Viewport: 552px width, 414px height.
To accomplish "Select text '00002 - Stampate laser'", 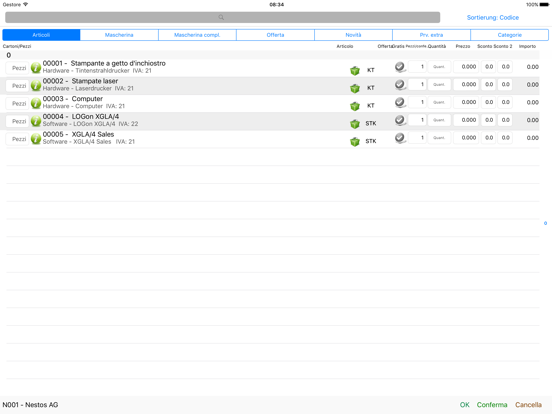I will (x=80, y=81).
